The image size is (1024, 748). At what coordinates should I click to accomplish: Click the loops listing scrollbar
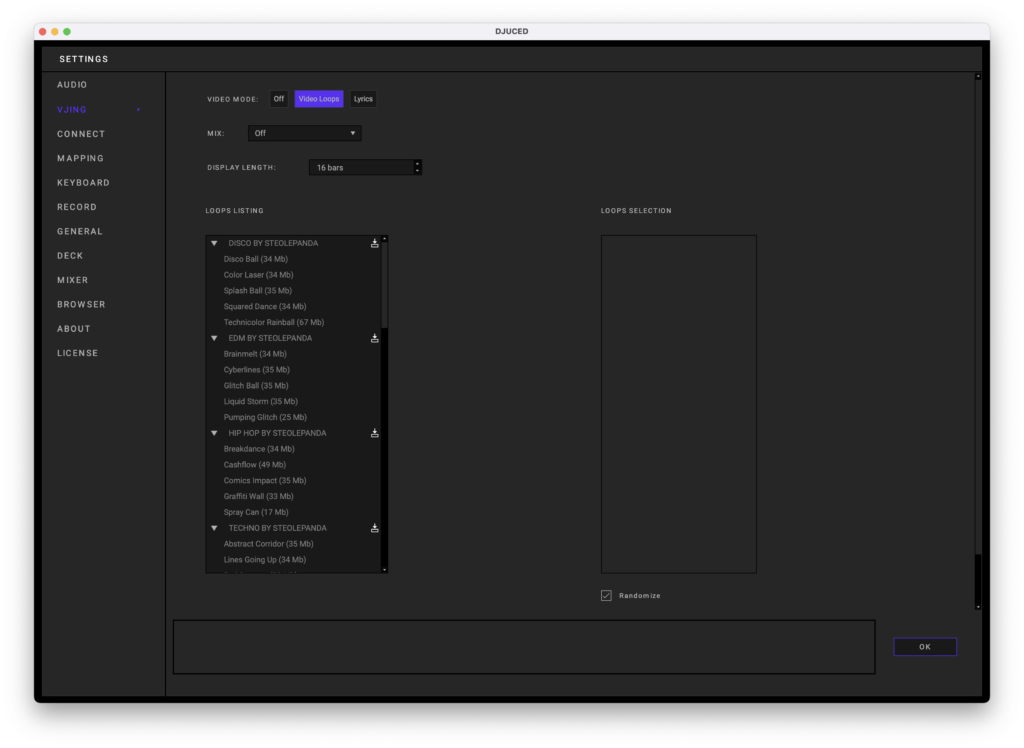click(x=385, y=290)
